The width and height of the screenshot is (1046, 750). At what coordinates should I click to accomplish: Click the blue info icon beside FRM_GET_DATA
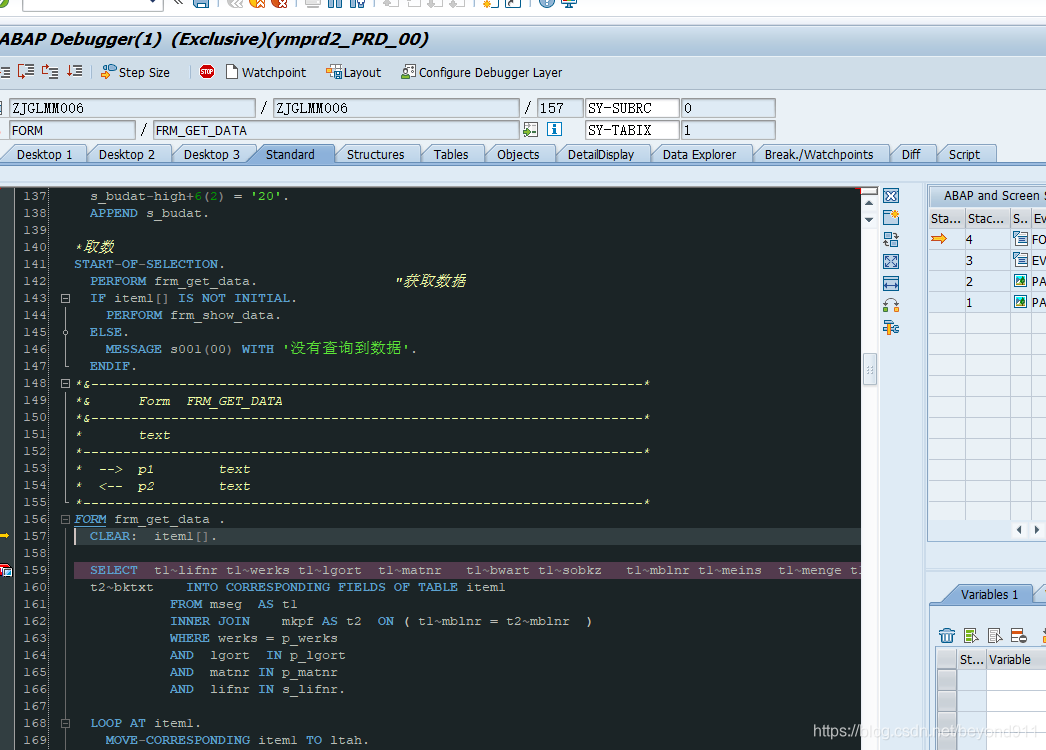pyautogui.click(x=554, y=129)
